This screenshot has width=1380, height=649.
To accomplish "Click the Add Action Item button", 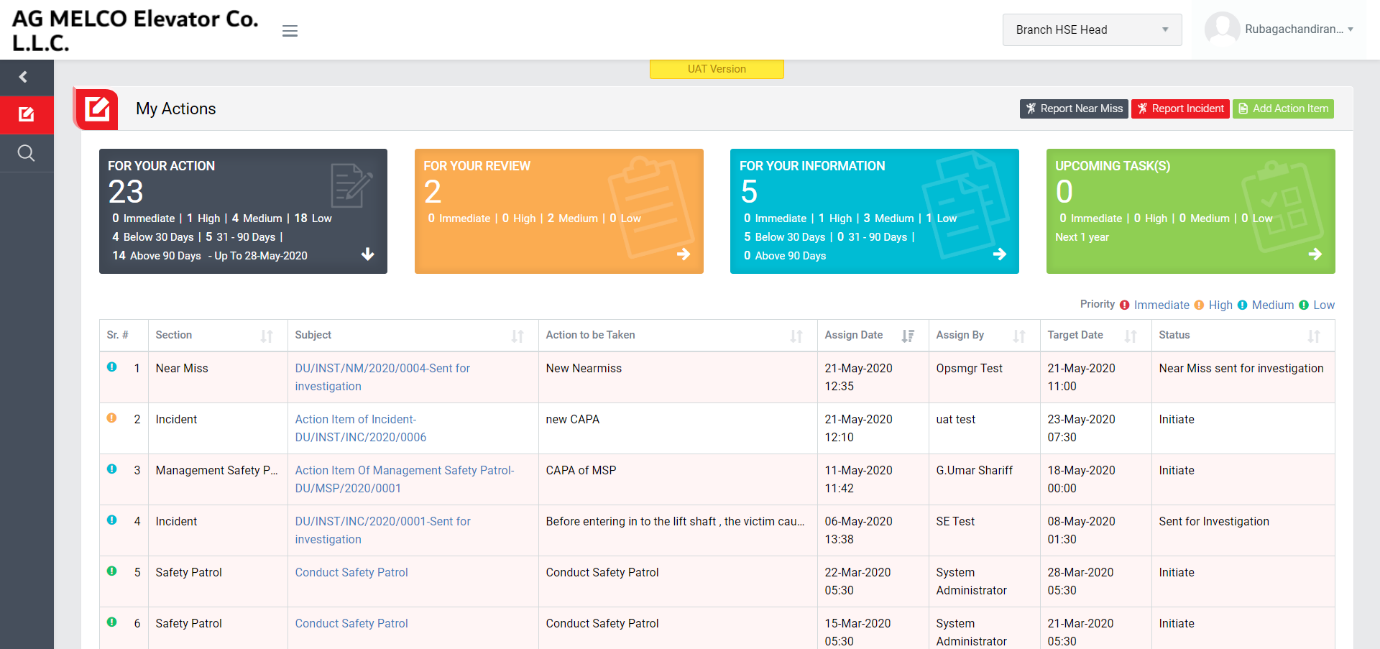I will coord(1283,108).
